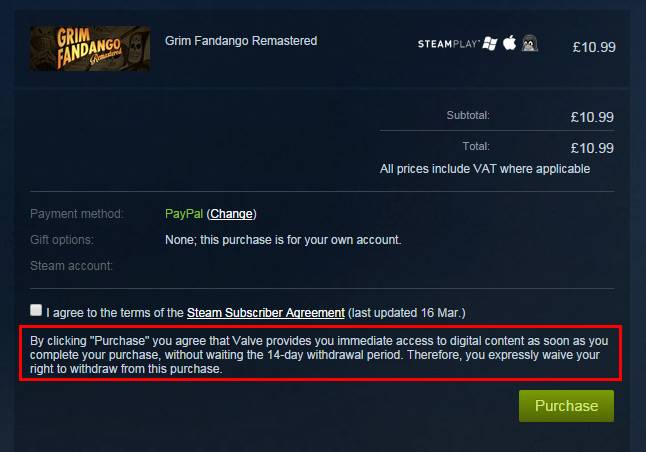
Task: Click the 'last updated 16 Mar.' text
Action: 407,313
